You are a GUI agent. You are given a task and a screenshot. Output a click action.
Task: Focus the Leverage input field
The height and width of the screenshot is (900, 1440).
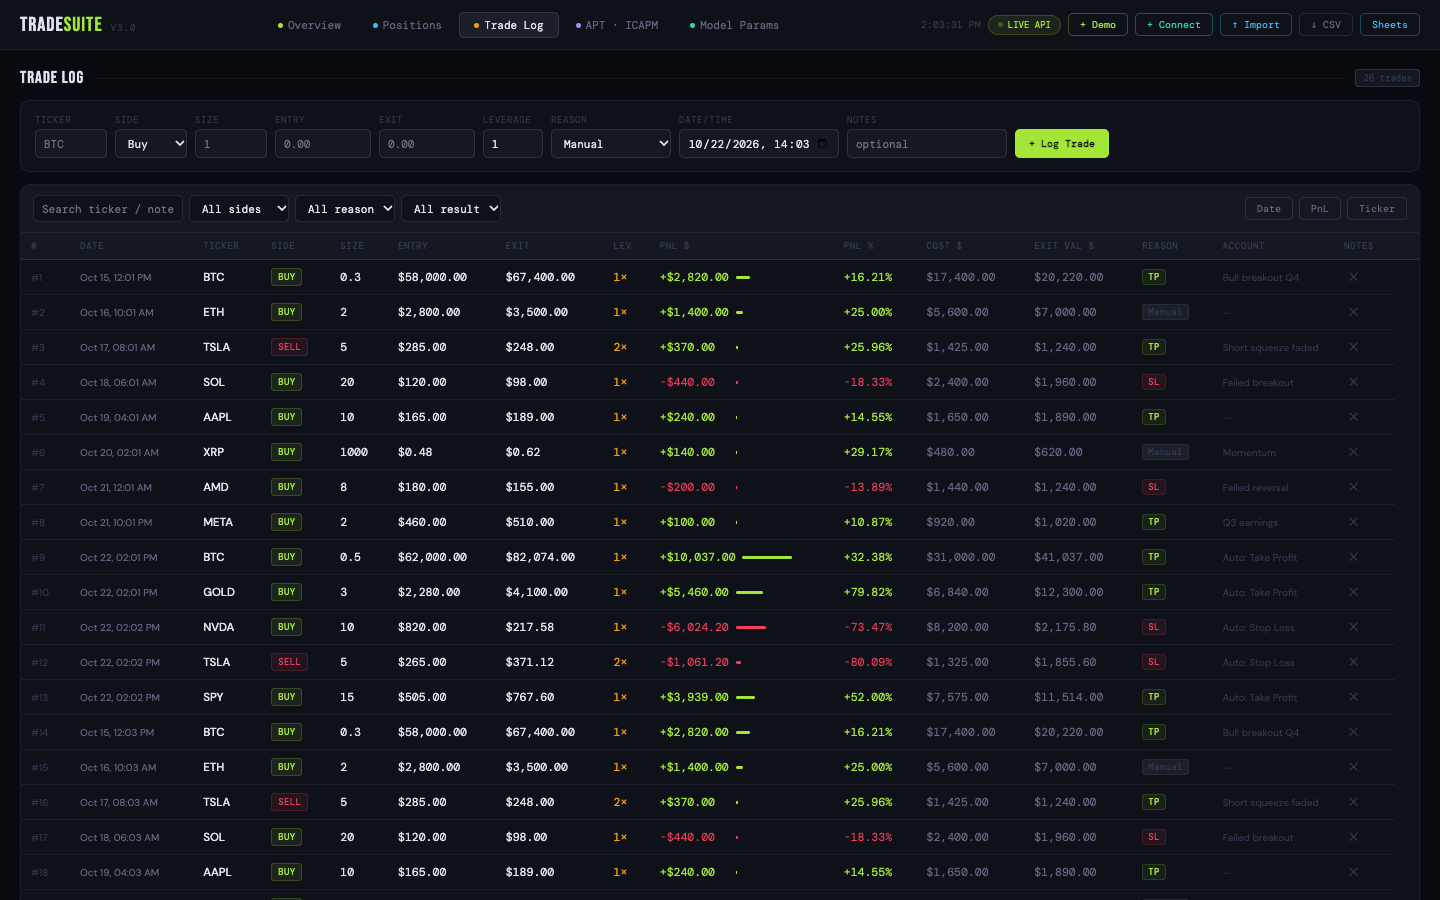click(513, 144)
